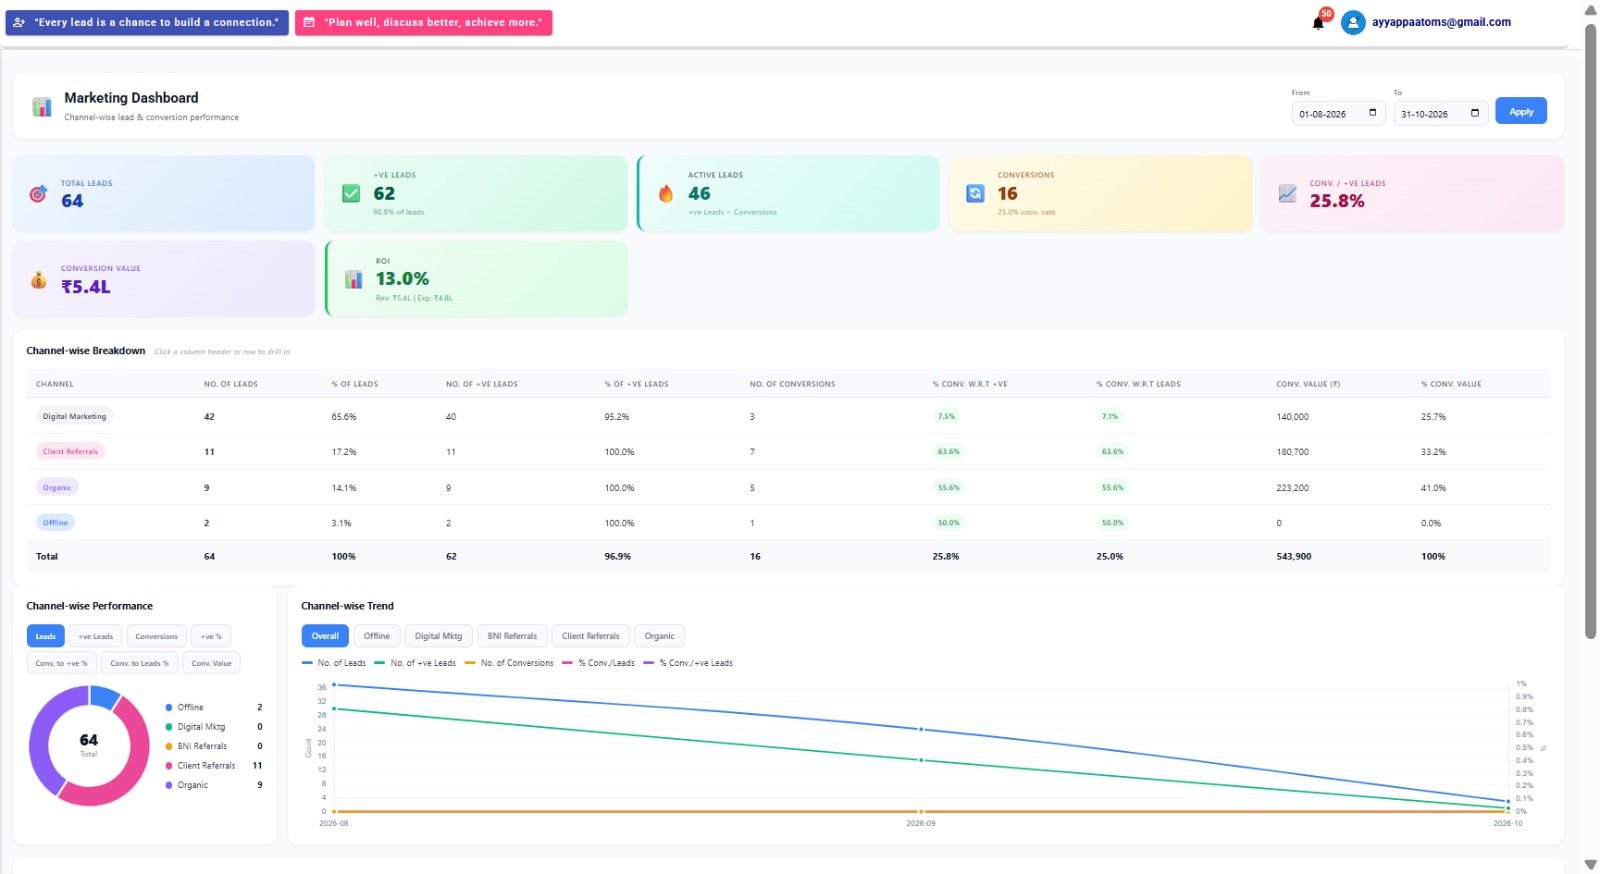This screenshot has height=874, width=1600.
Task: Drill into Client Referrals channel row
Action: [788, 451]
